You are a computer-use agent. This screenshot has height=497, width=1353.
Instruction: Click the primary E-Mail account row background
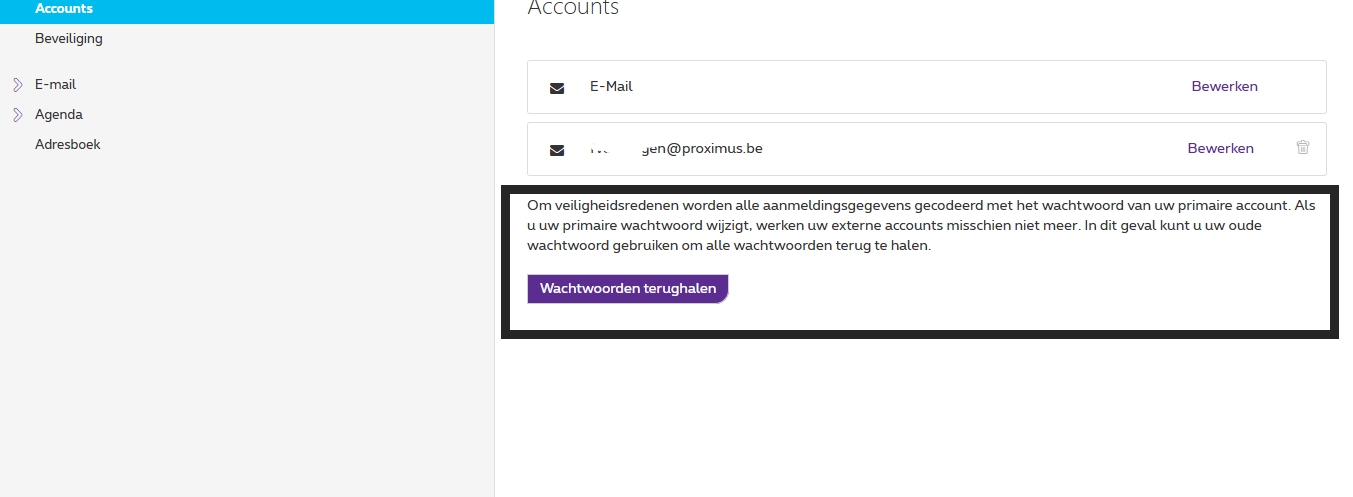pyautogui.click(x=900, y=87)
